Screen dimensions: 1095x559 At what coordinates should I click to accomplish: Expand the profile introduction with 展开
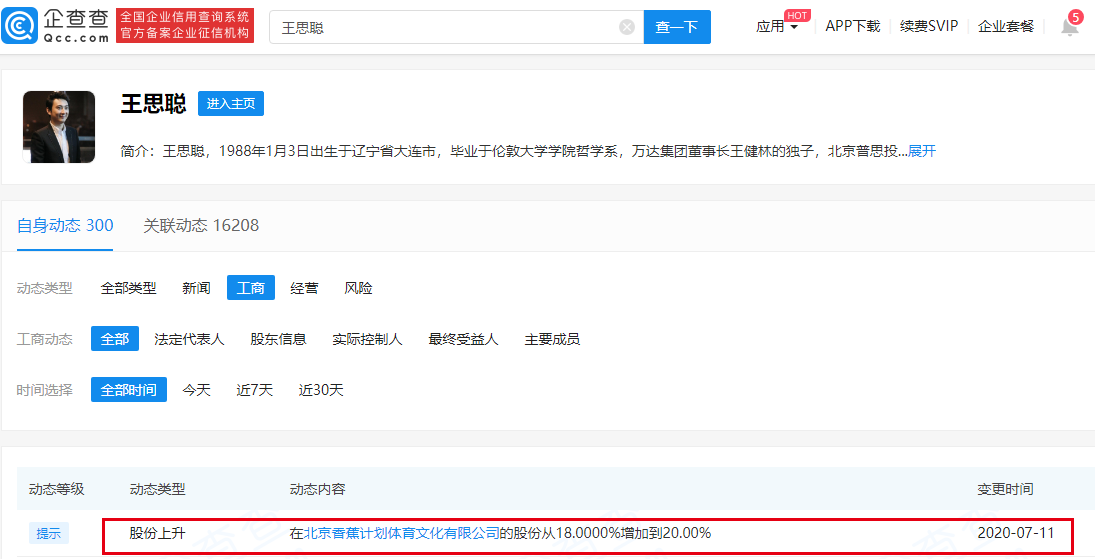pyautogui.click(x=922, y=151)
